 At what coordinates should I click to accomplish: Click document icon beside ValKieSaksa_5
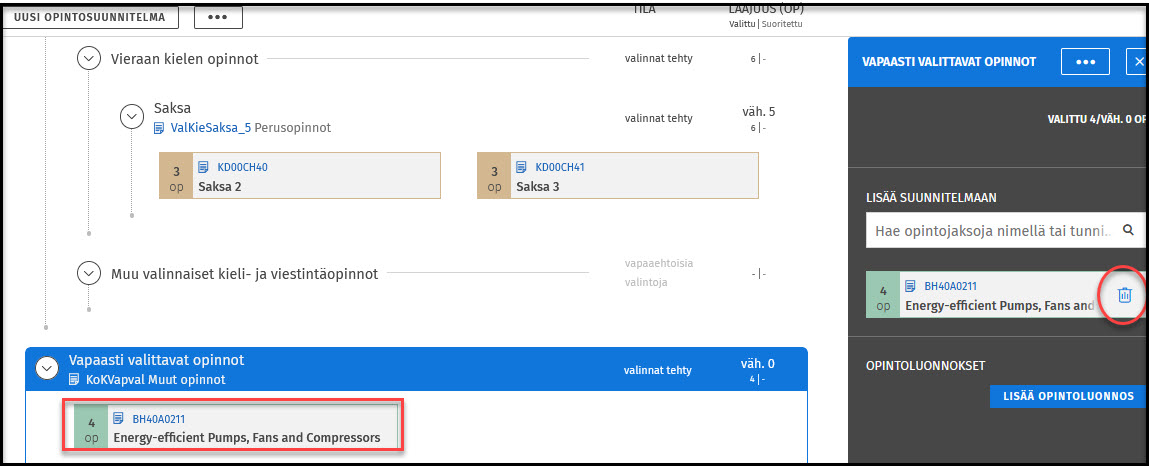159,128
